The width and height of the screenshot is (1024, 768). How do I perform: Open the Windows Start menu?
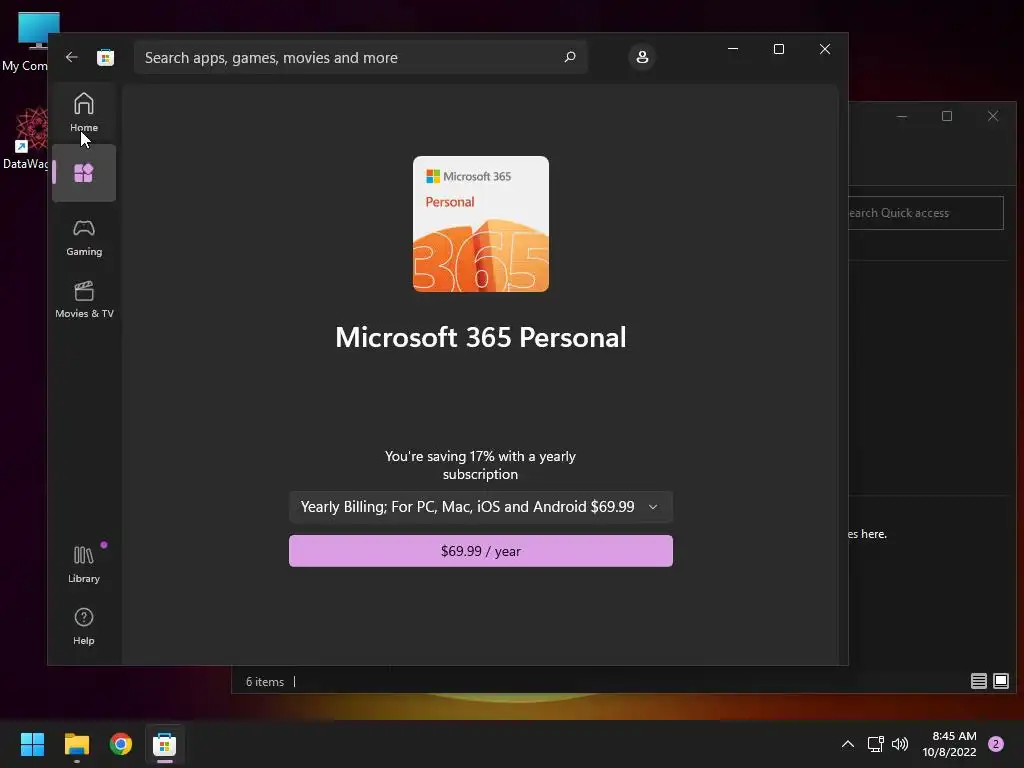pyautogui.click(x=32, y=744)
